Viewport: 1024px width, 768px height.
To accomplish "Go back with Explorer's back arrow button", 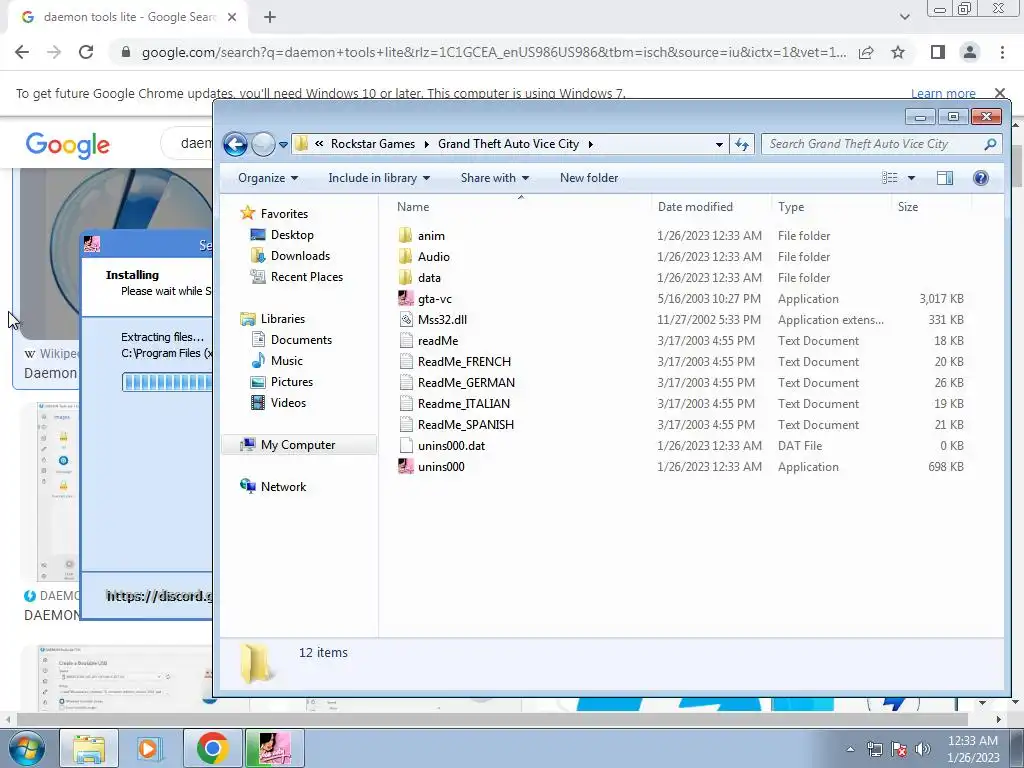I will tap(235, 144).
